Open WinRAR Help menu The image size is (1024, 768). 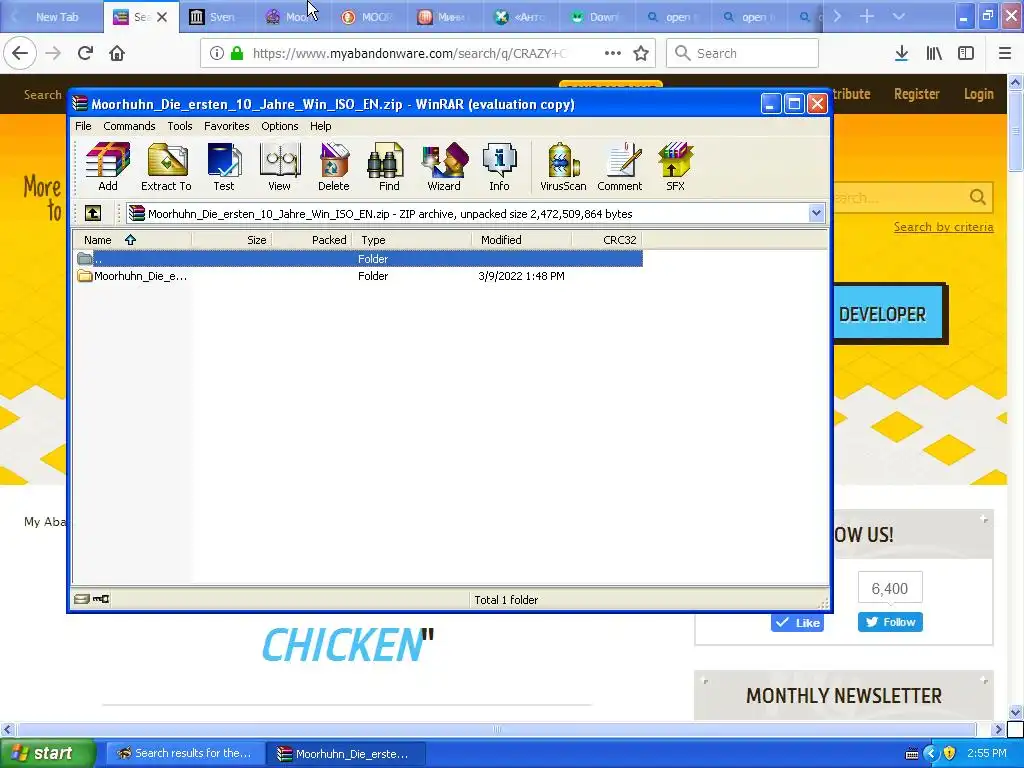click(321, 126)
